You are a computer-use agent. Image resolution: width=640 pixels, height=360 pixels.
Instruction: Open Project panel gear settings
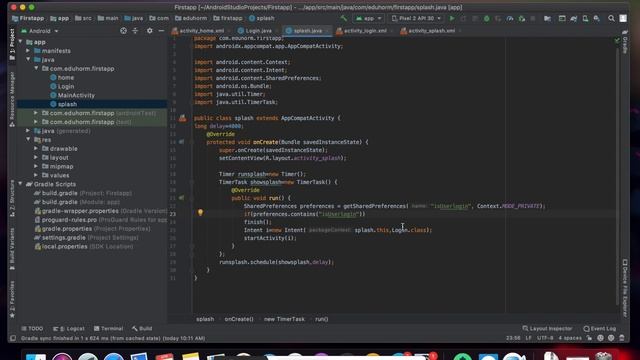149,31
